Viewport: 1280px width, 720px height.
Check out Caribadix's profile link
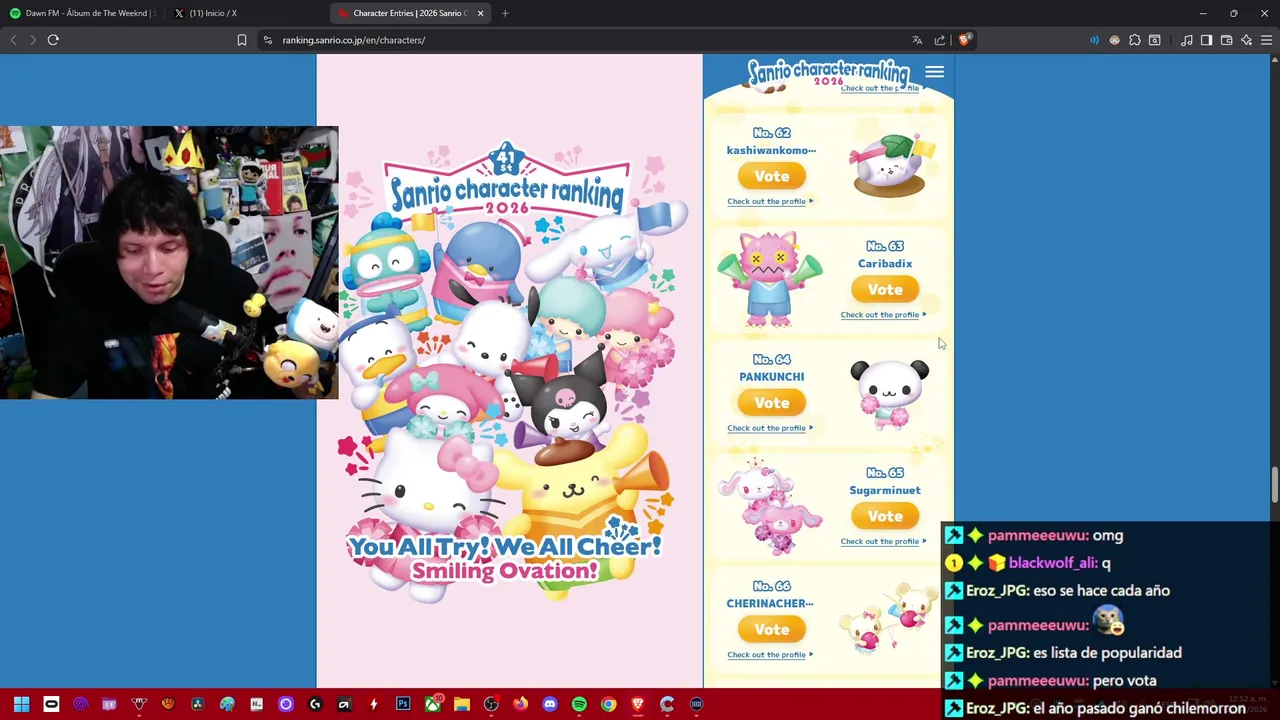click(883, 314)
